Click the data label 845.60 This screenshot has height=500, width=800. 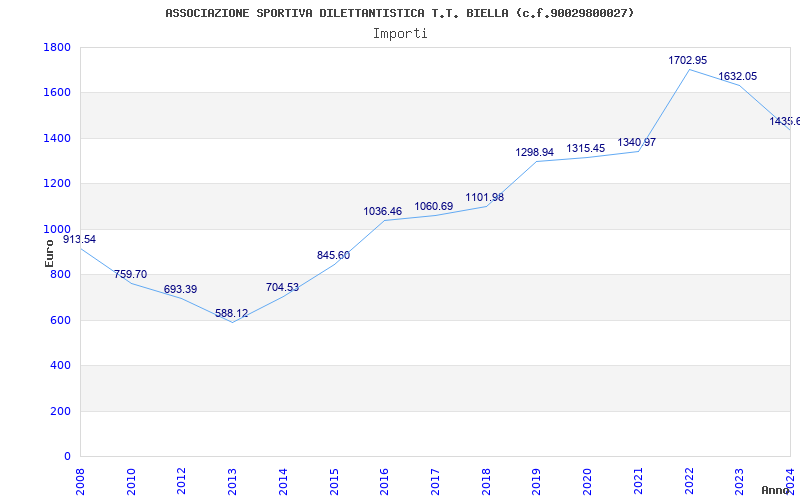click(x=333, y=255)
